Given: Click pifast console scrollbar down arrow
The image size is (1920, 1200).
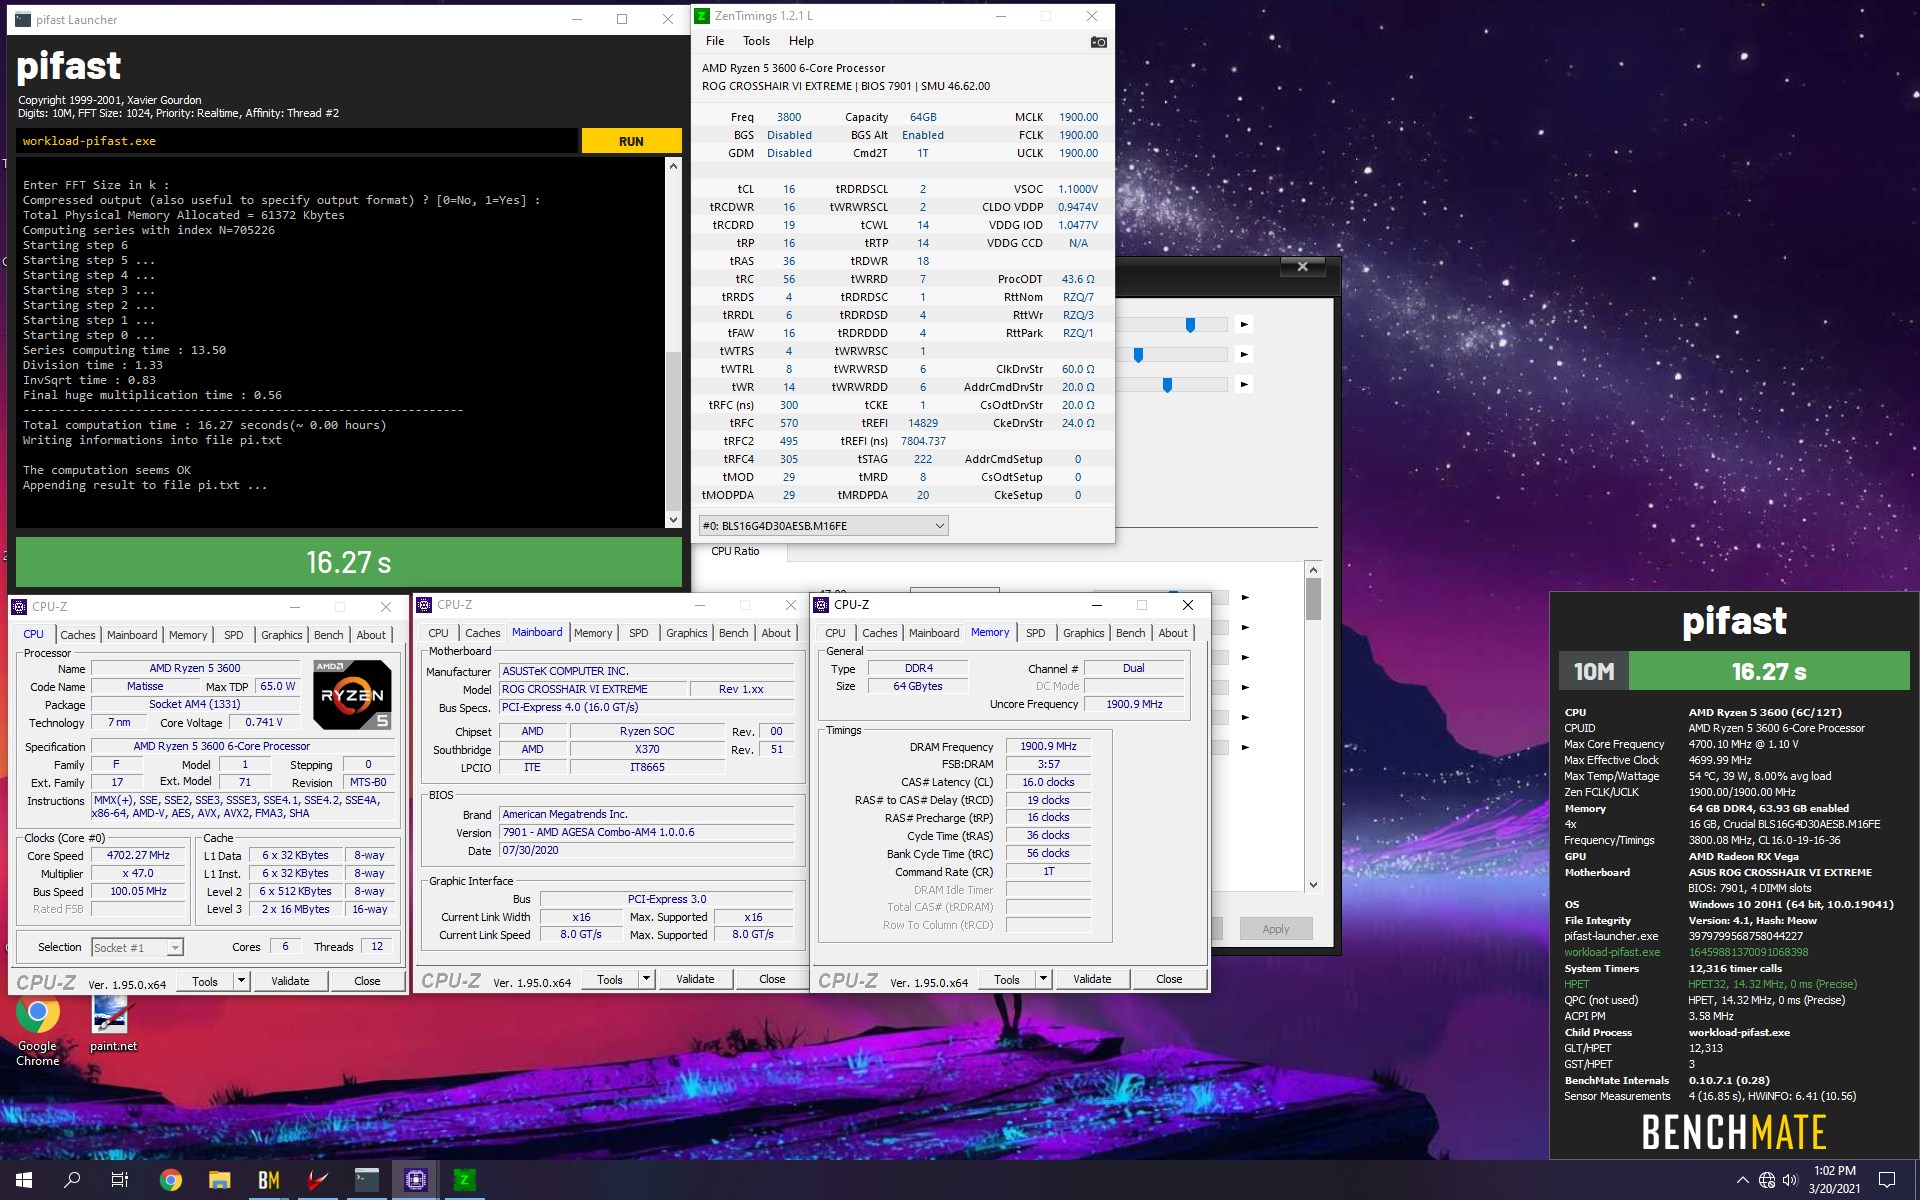Looking at the screenshot, I should (x=673, y=520).
